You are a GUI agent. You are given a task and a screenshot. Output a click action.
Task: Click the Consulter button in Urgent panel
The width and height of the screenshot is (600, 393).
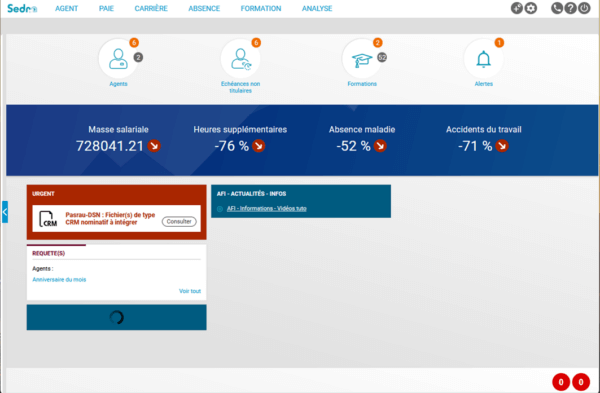tap(179, 222)
